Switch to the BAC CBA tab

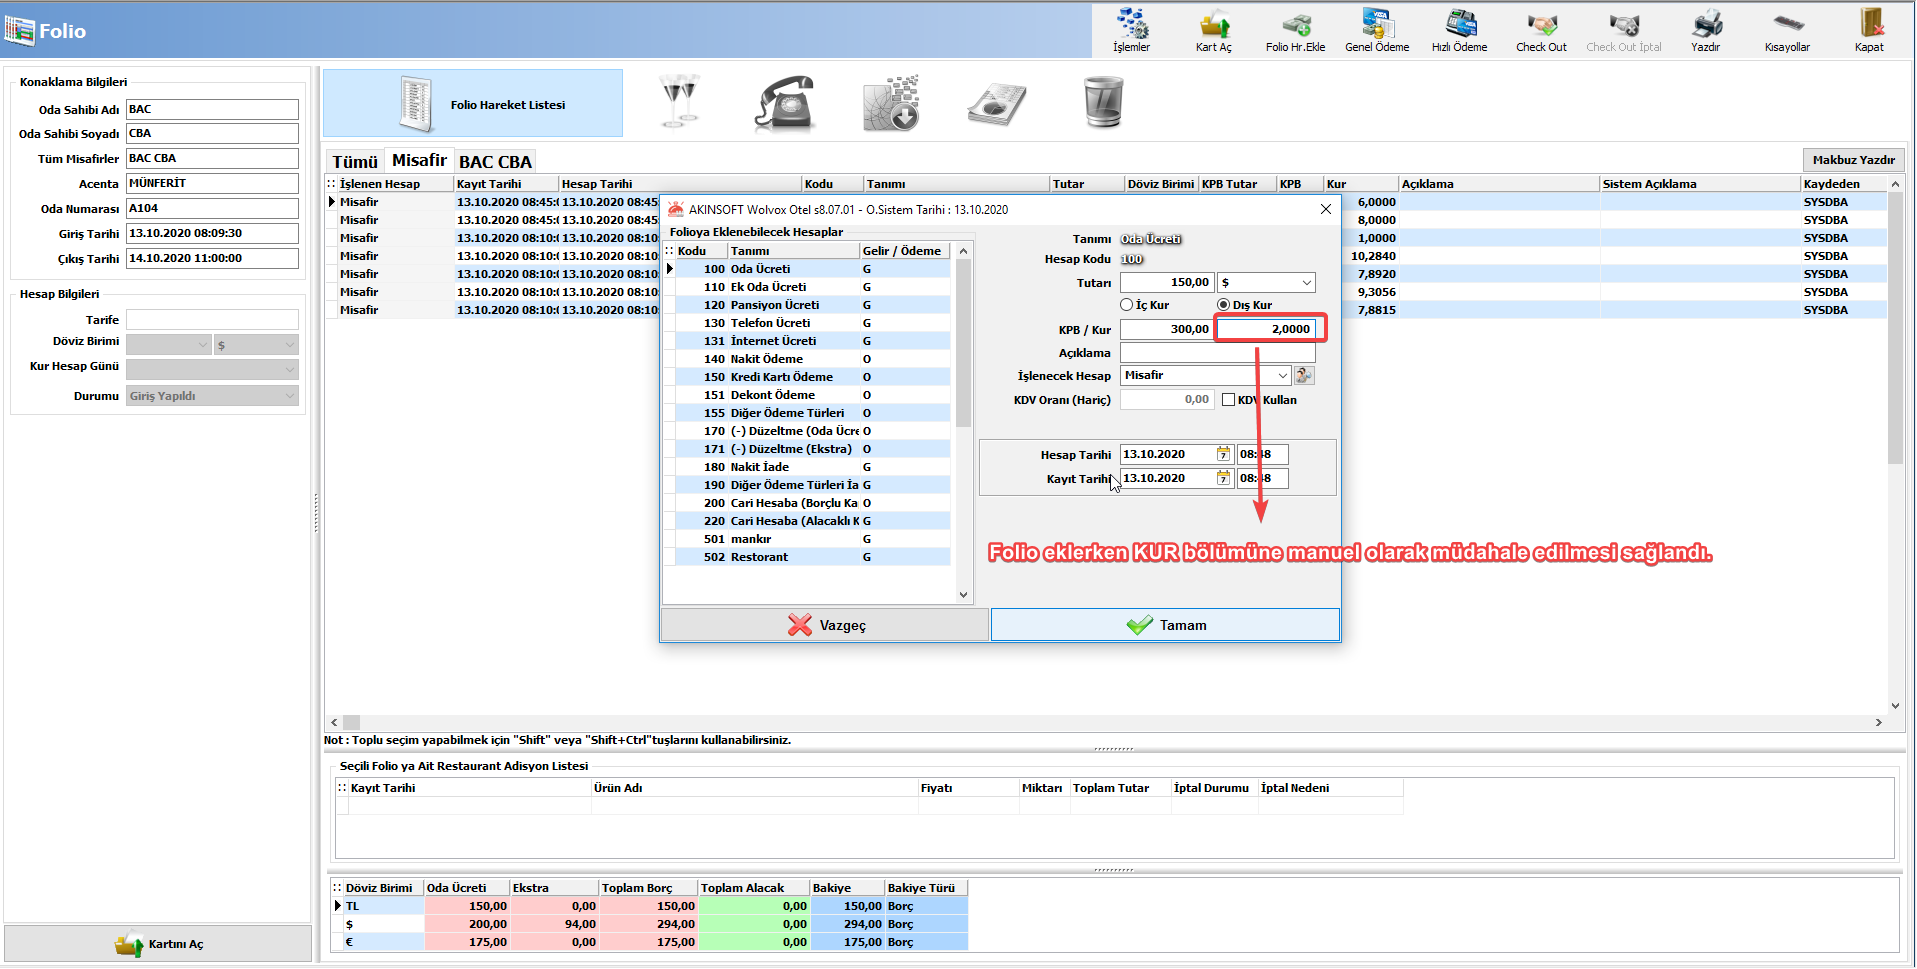point(495,161)
